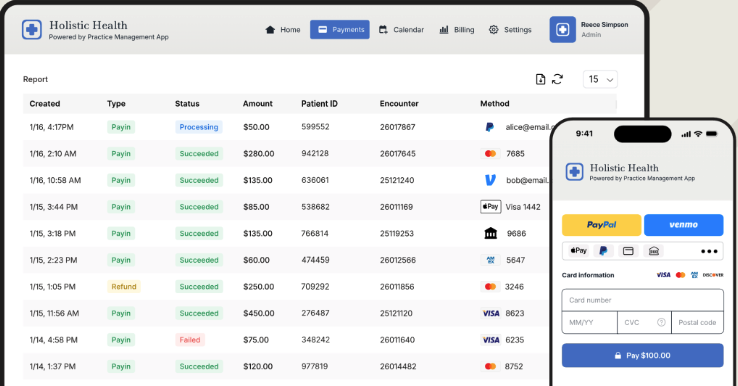Focus the Postal code field
The height and width of the screenshot is (386, 738).
click(697, 322)
